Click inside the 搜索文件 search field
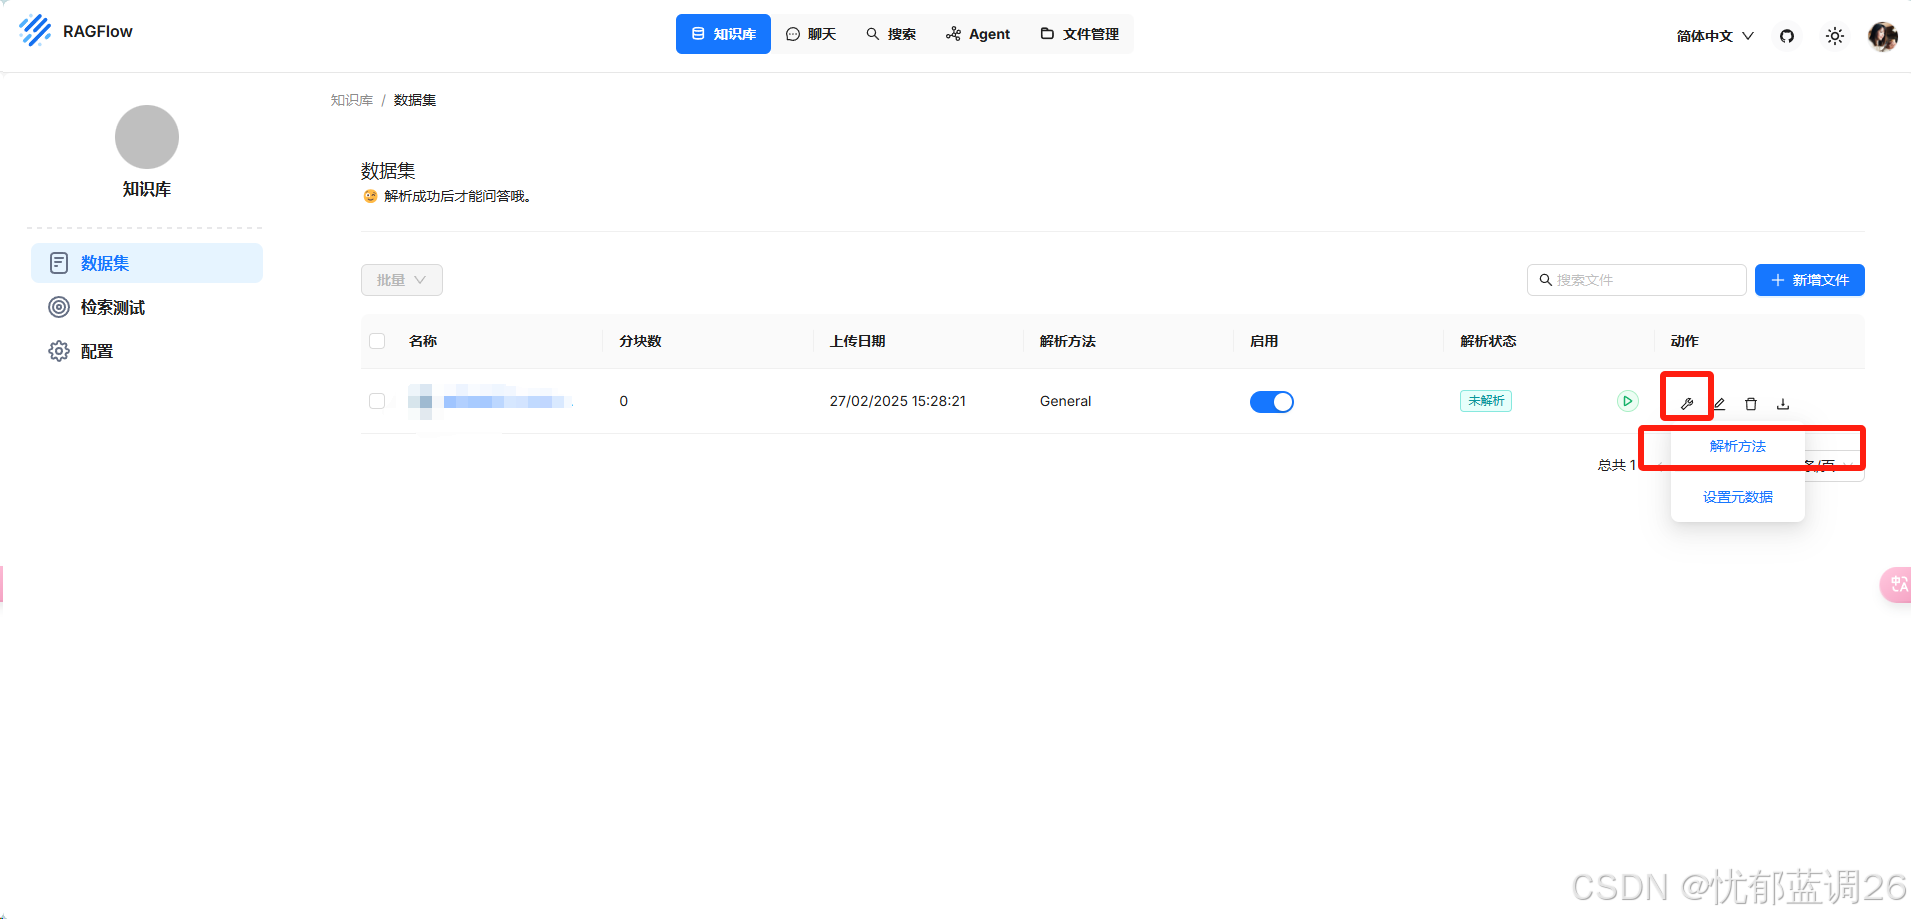This screenshot has height=919, width=1911. tap(1637, 280)
